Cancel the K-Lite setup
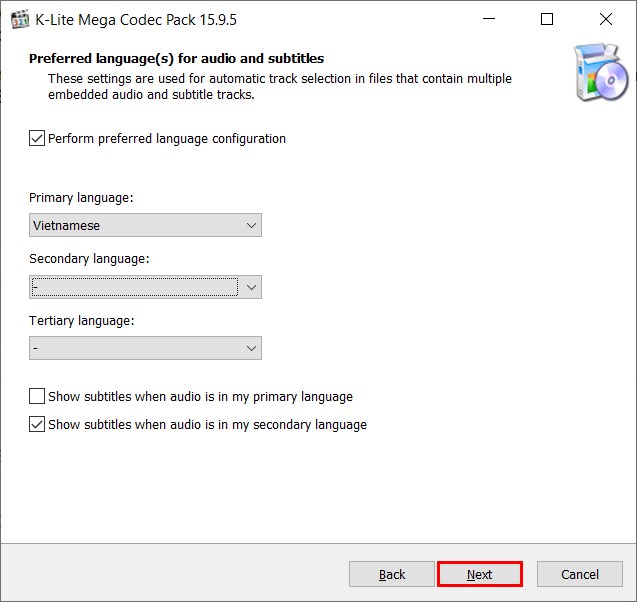Viewport: 637px width, 602px height. tap(580, 574)
